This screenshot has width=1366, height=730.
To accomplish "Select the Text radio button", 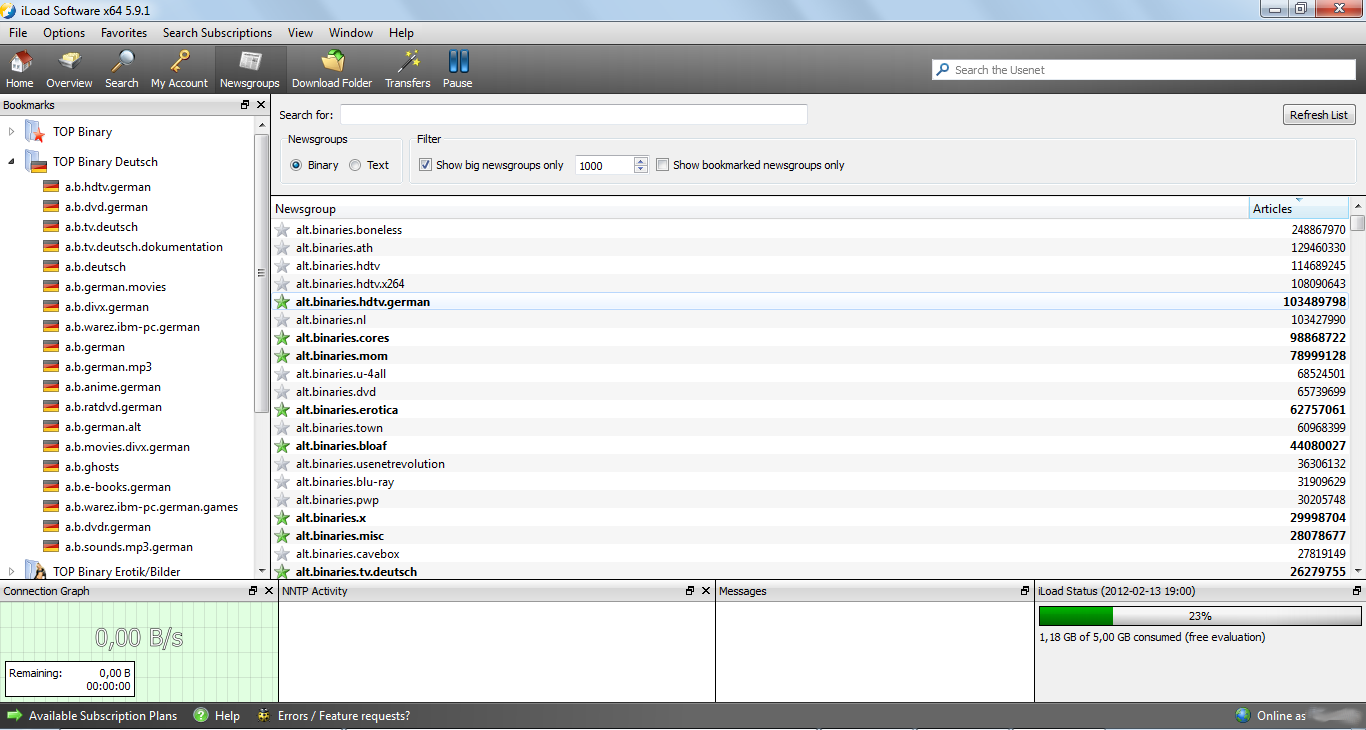I will tap(355, 164).
